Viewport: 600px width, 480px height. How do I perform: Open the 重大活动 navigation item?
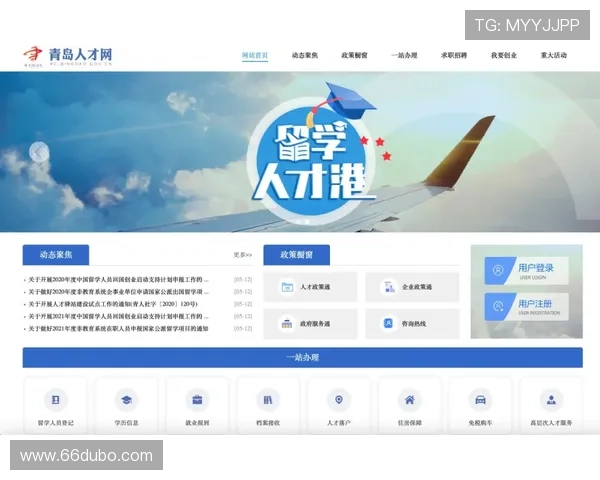click(554, 55)
